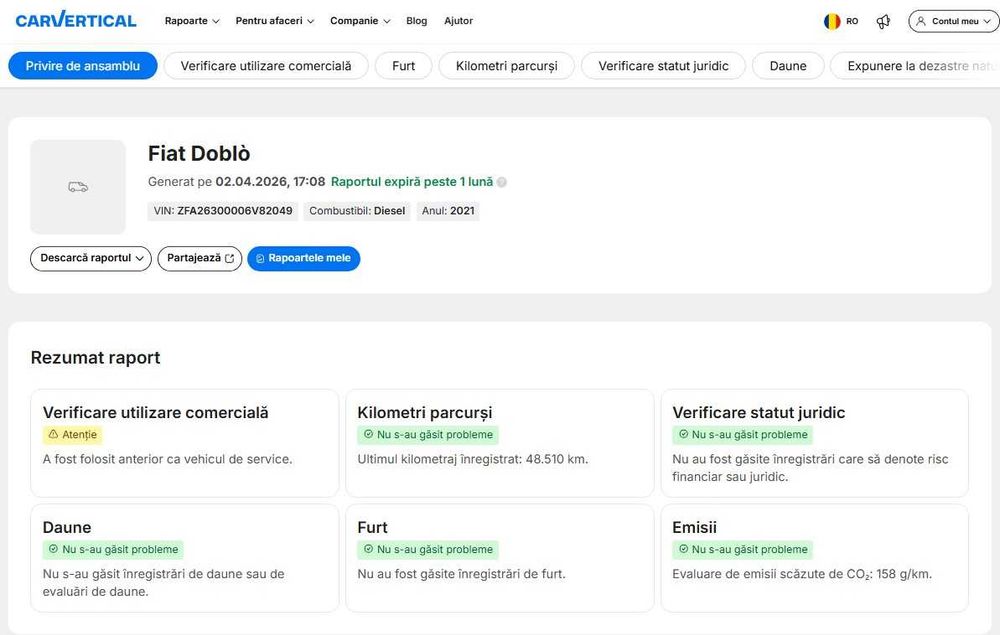Click the yellow Atenție warning badge
This screenshot has width=1000, height=635.
[73, 435]
